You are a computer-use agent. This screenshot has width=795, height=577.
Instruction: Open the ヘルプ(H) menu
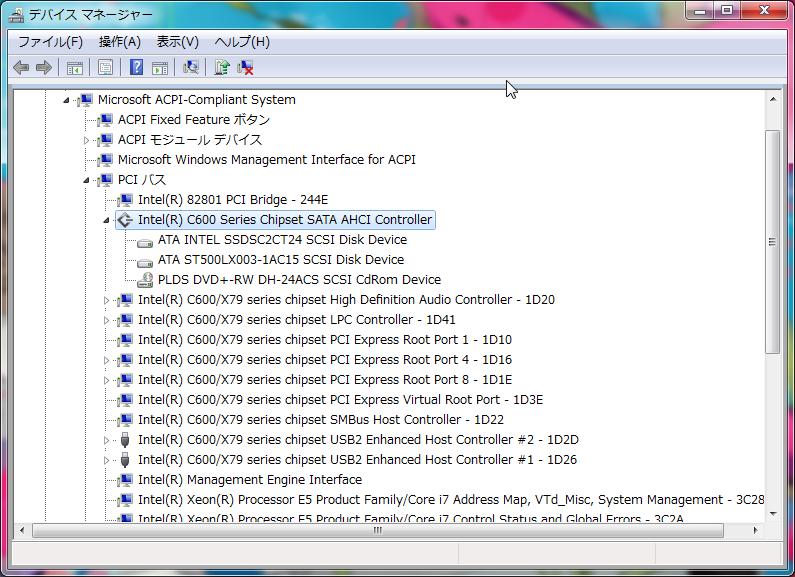(x=242, y=42)
